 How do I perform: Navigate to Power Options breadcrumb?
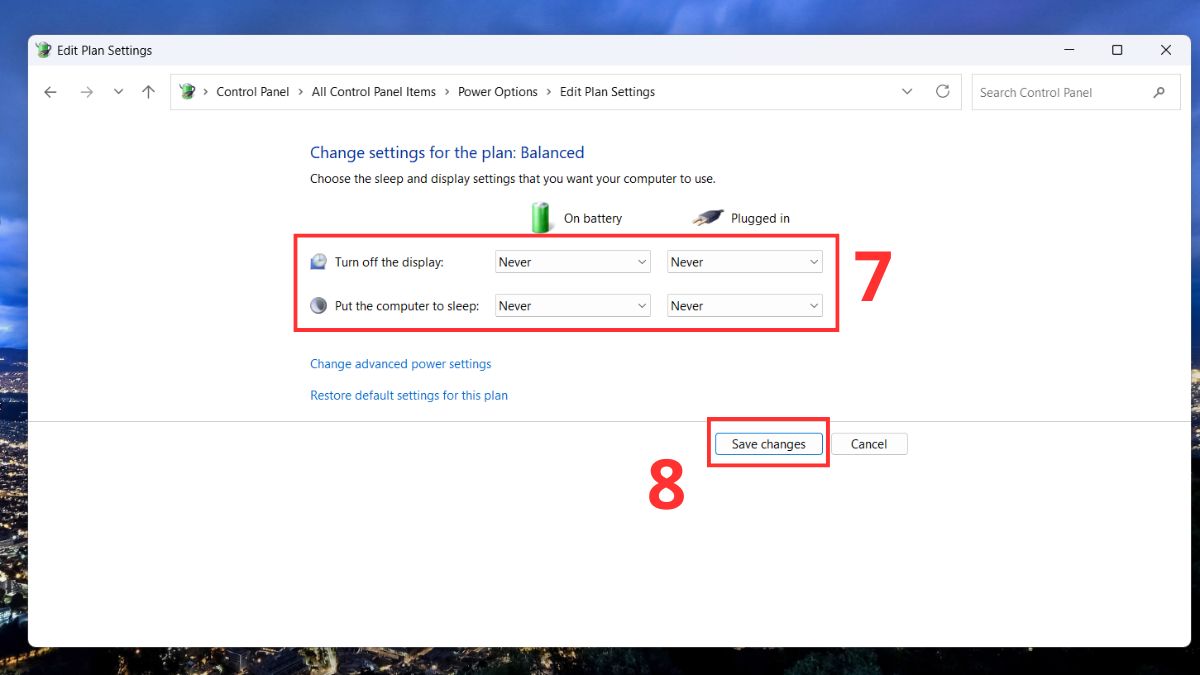point(497,92)
